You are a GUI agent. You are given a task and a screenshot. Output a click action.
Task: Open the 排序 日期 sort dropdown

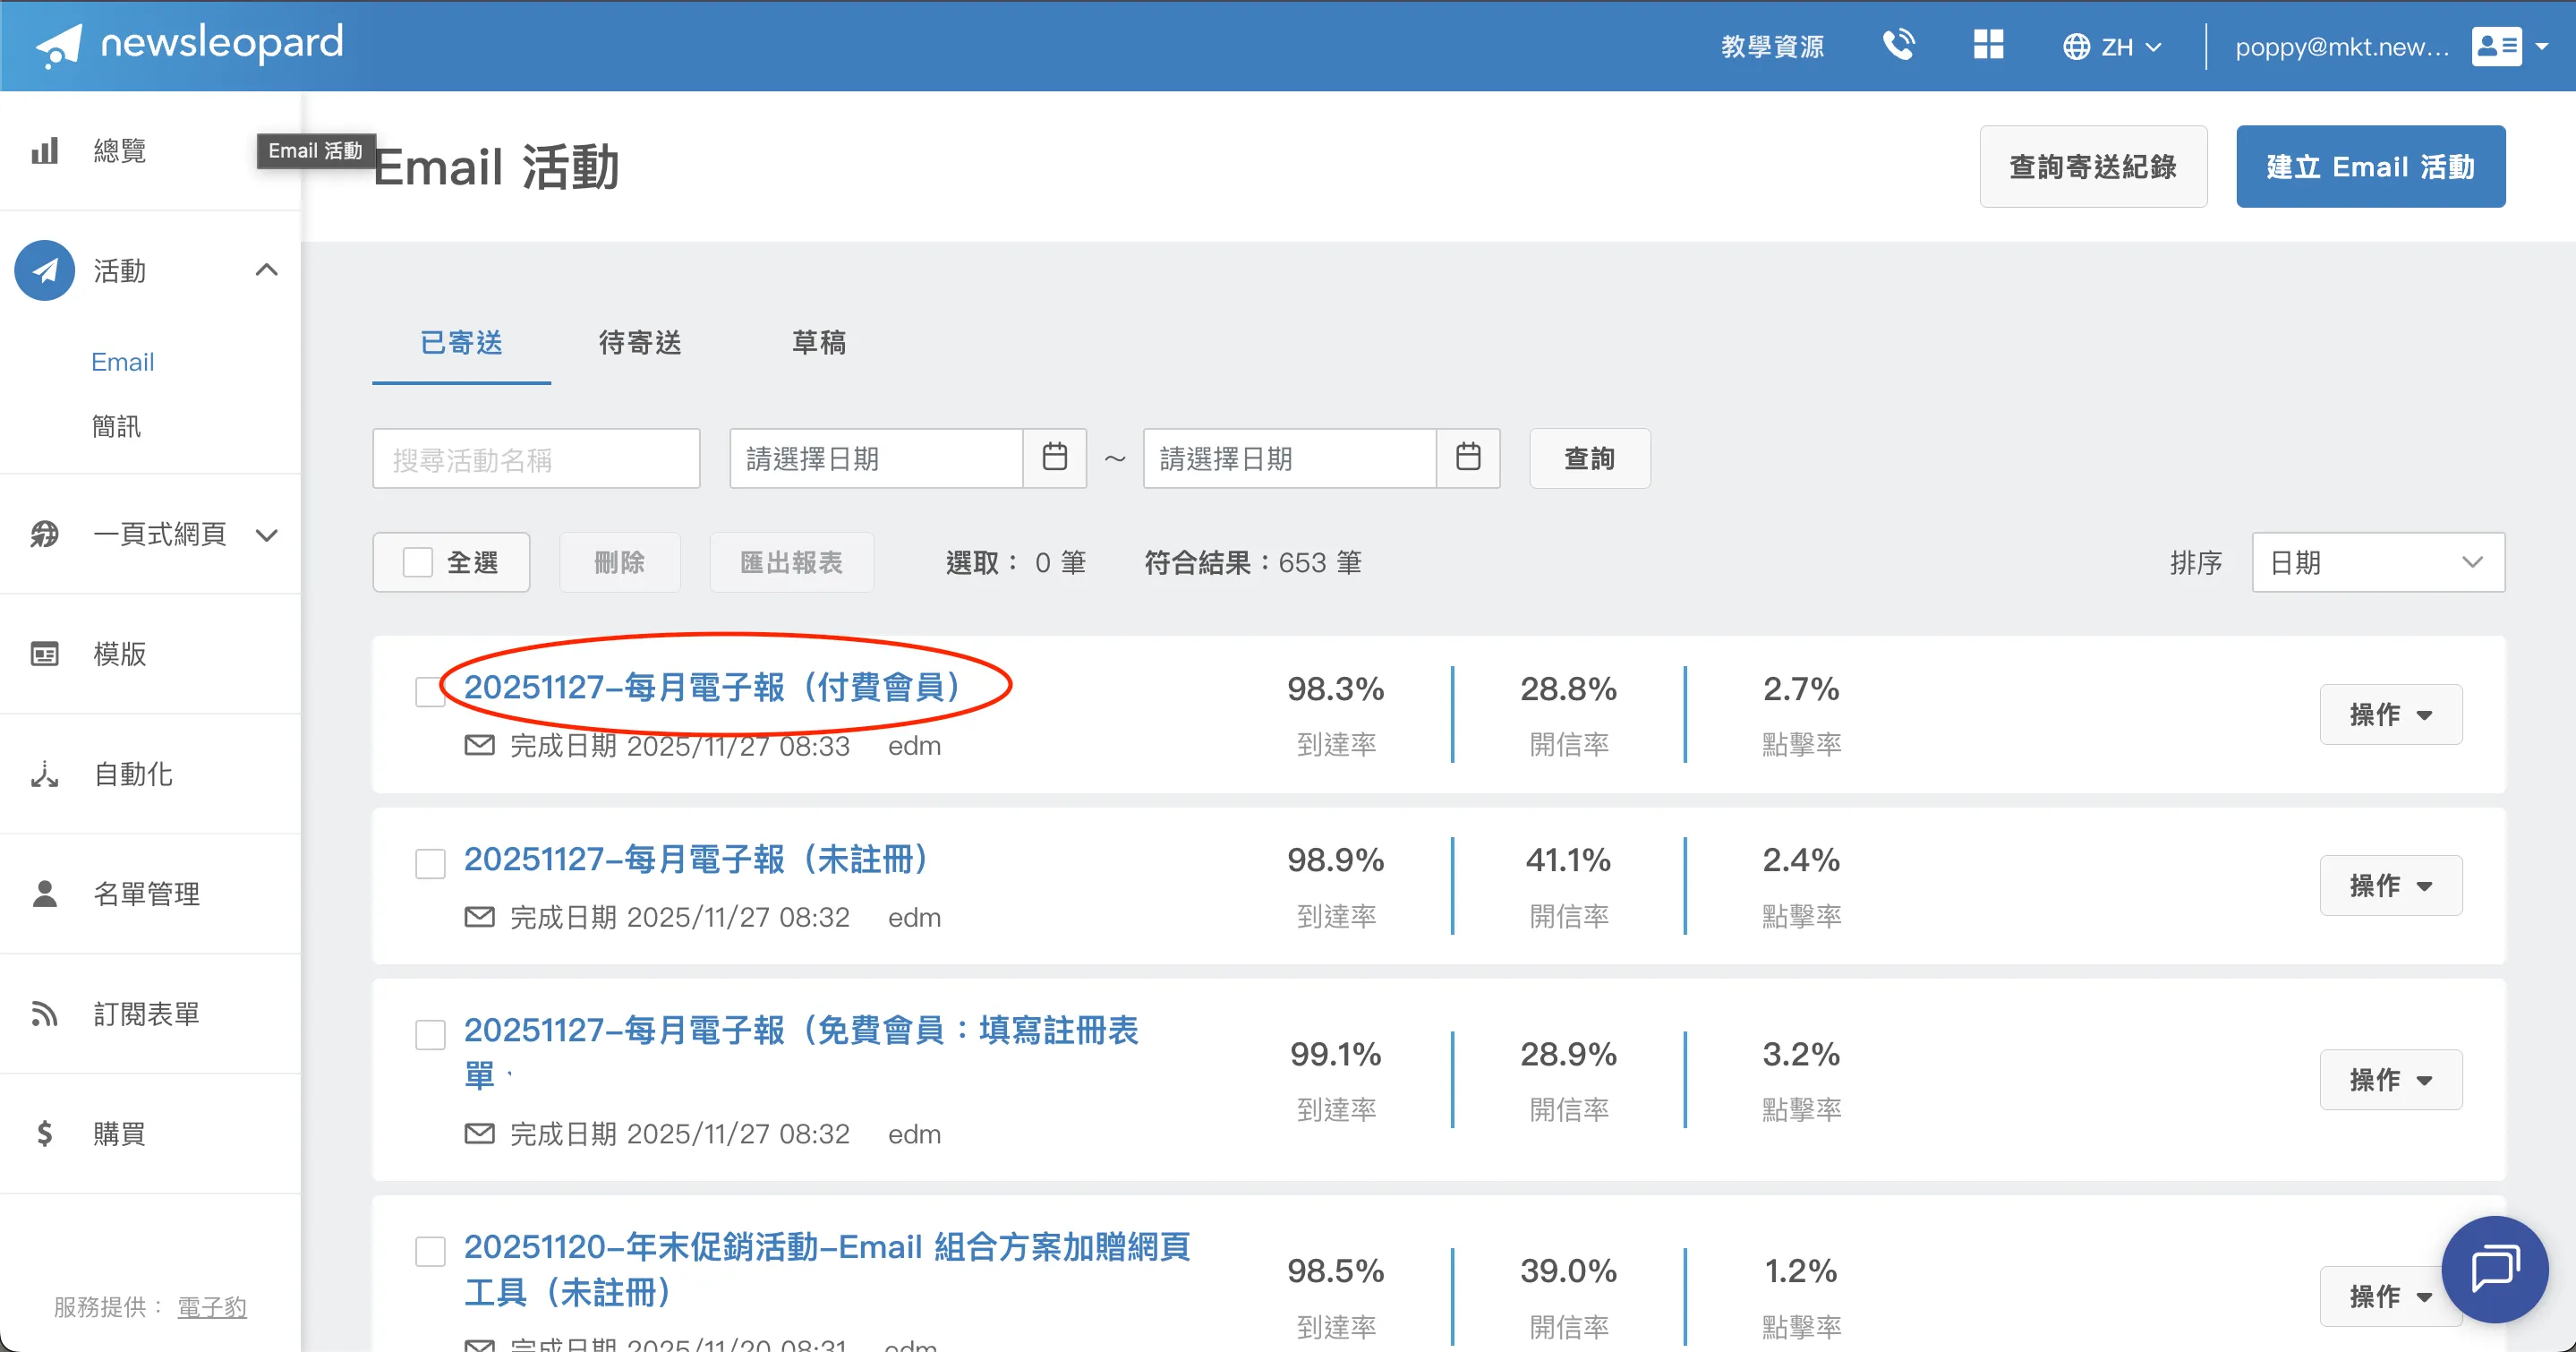tap(2377, 562)
